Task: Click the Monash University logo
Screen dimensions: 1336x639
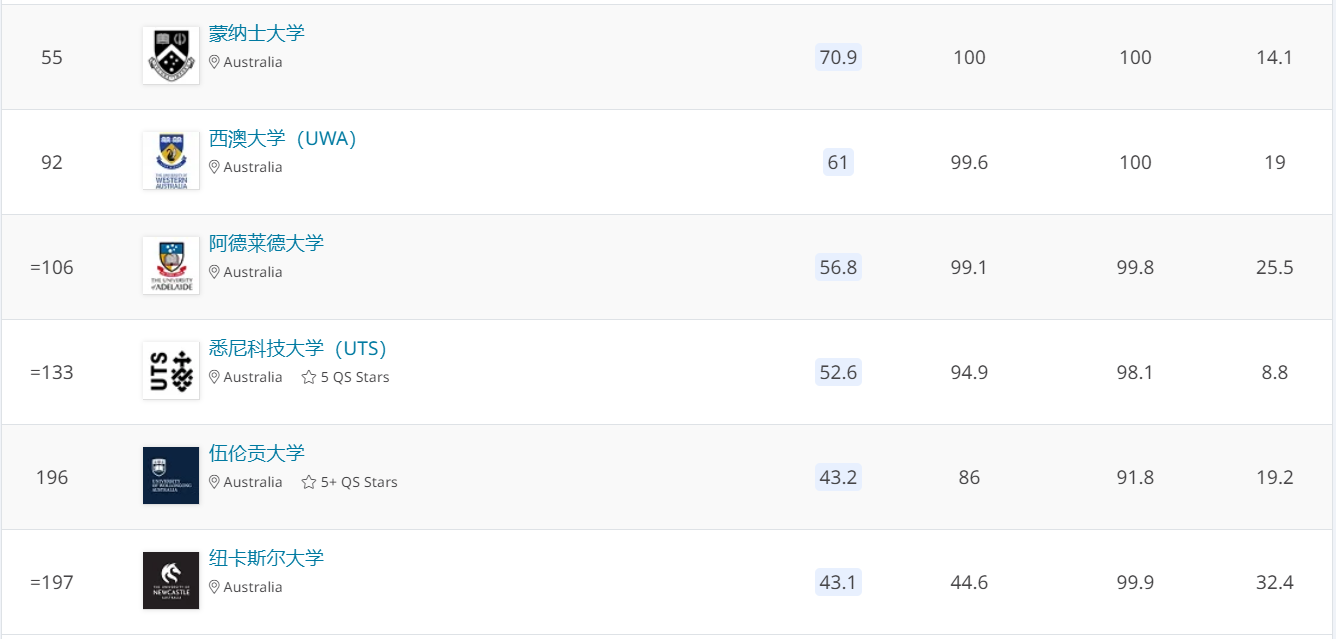Action: tap(171, 55)
